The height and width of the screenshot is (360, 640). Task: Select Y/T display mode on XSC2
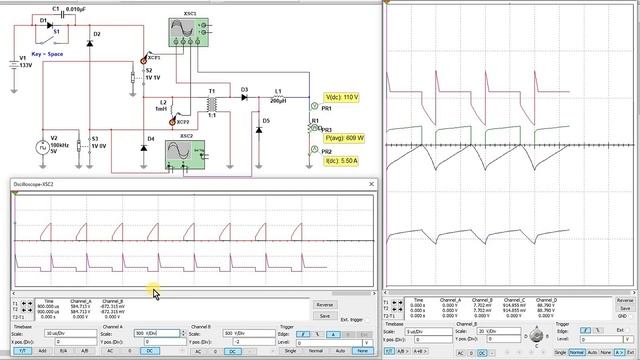(22, 351)
